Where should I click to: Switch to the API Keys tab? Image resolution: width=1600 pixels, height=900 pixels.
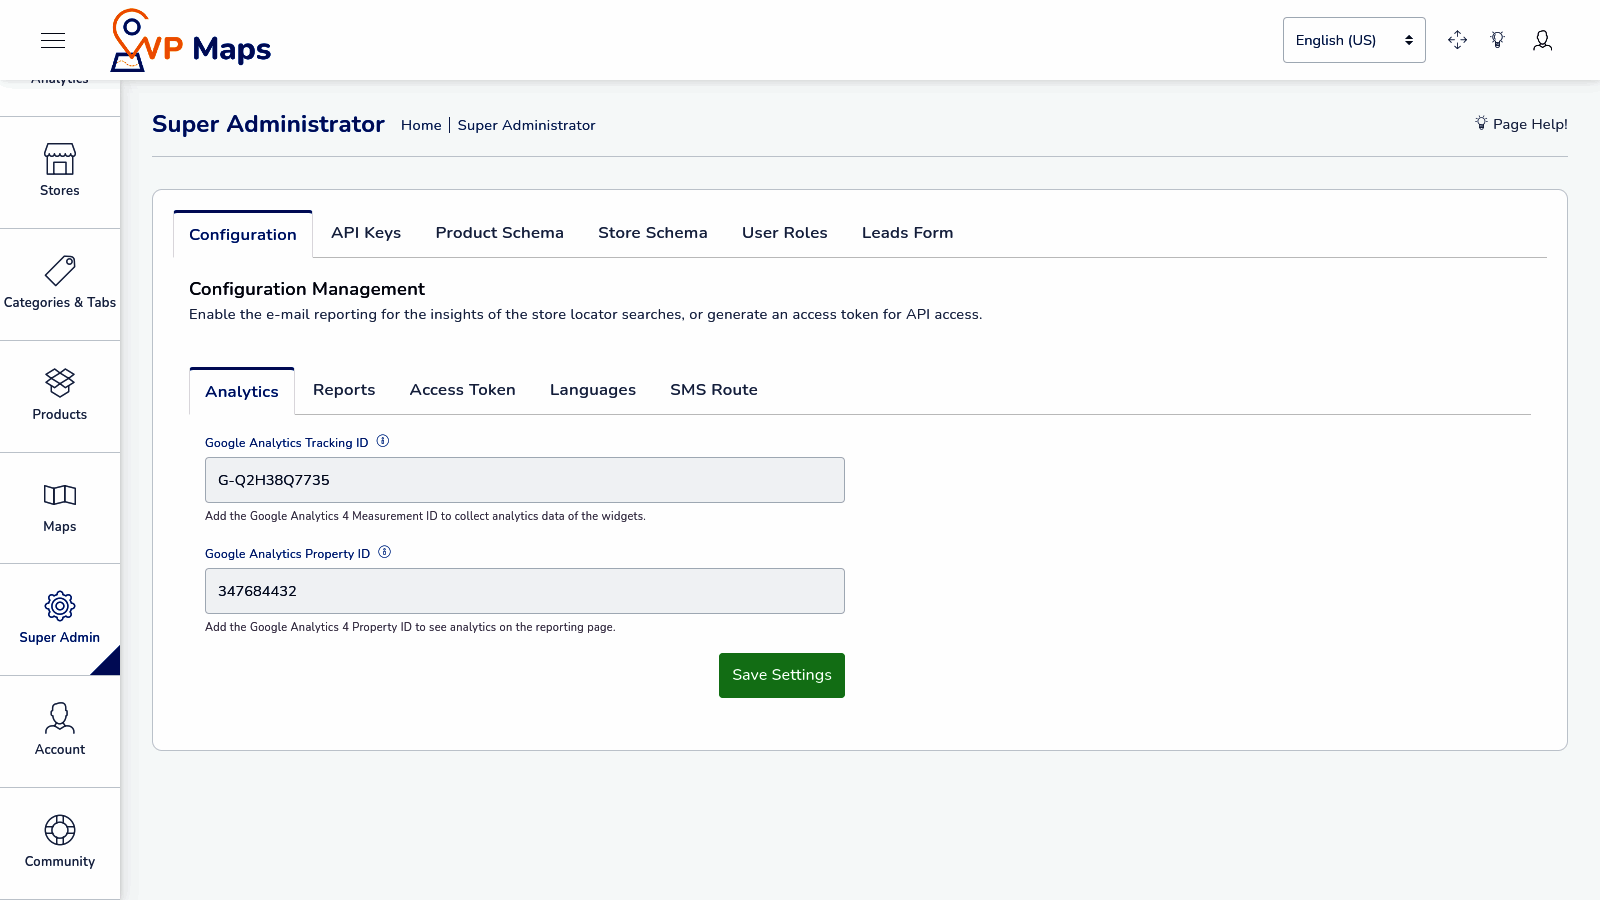366,233
